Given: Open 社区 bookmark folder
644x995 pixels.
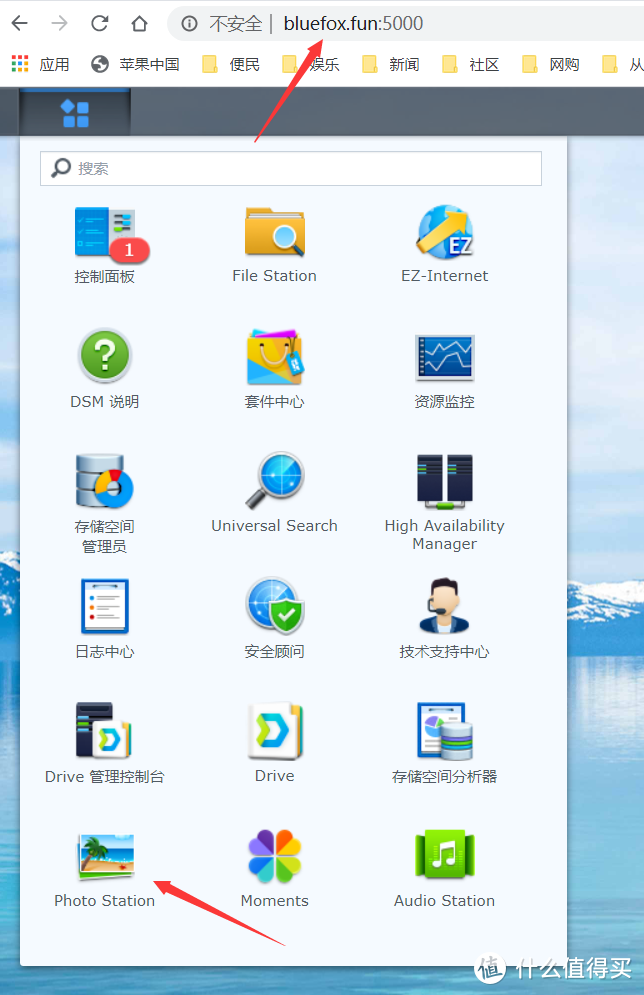Looking at the screenshot, I should pos(471,64).
